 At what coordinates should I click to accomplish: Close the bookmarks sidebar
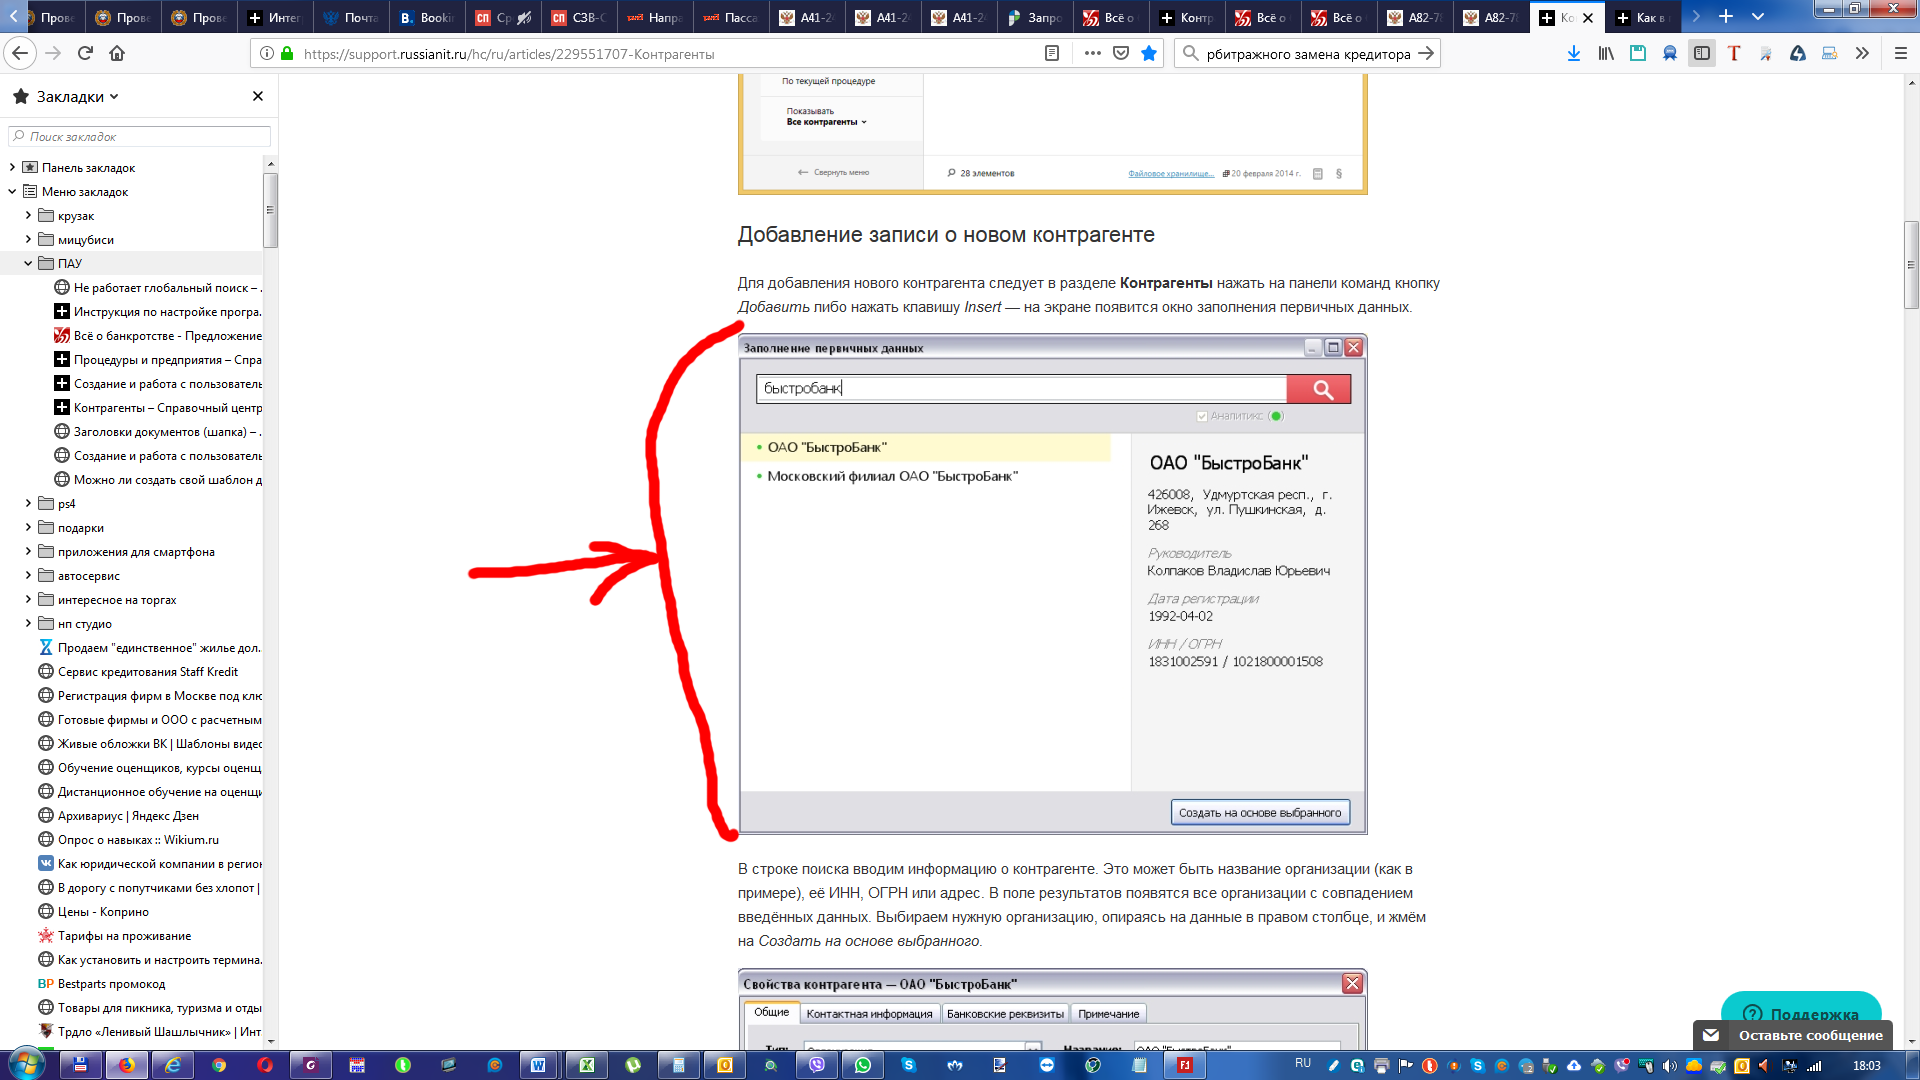[x=258, y=96]
